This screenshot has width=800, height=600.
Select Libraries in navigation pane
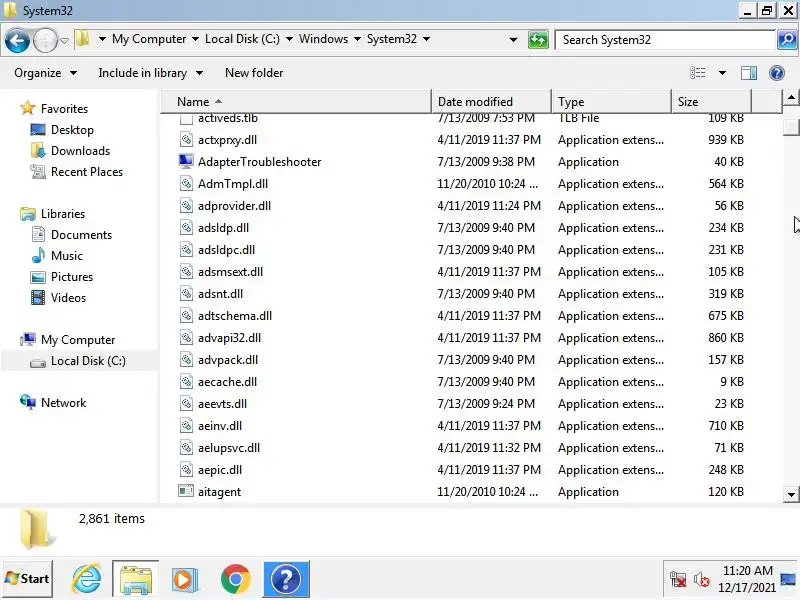coord(63,214)
